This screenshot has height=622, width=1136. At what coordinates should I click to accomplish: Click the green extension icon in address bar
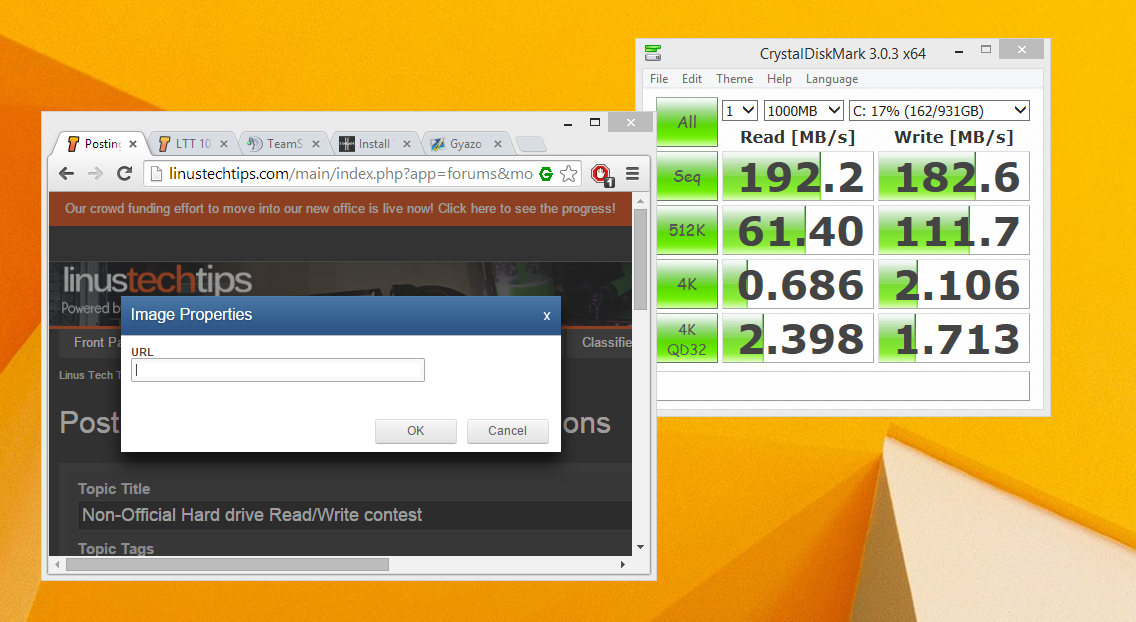[x=546, y=174]
